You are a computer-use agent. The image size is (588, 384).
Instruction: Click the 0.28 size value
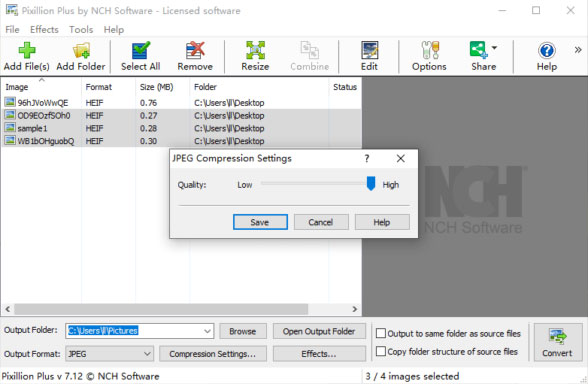click(148, 128)
